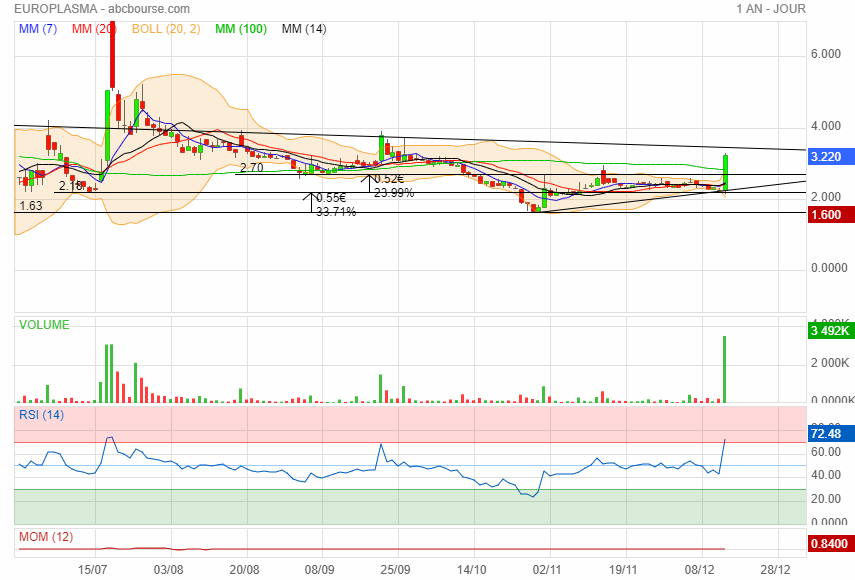Click the green 3 492K volume tag
This screenshot has height=580, width=855.
[831, 330]
